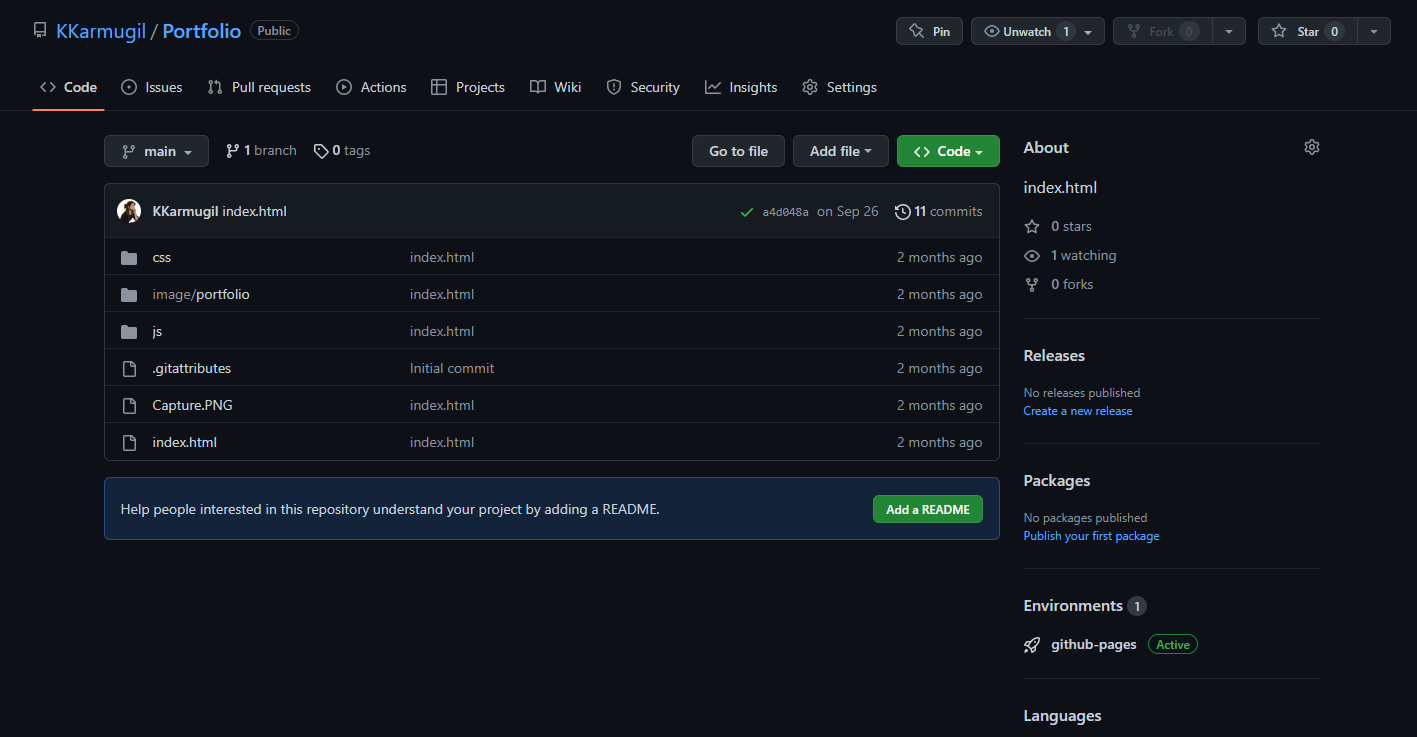Screen dimensions: 1417x737
Task: Open the Releases heading link
Action: 1054,356
